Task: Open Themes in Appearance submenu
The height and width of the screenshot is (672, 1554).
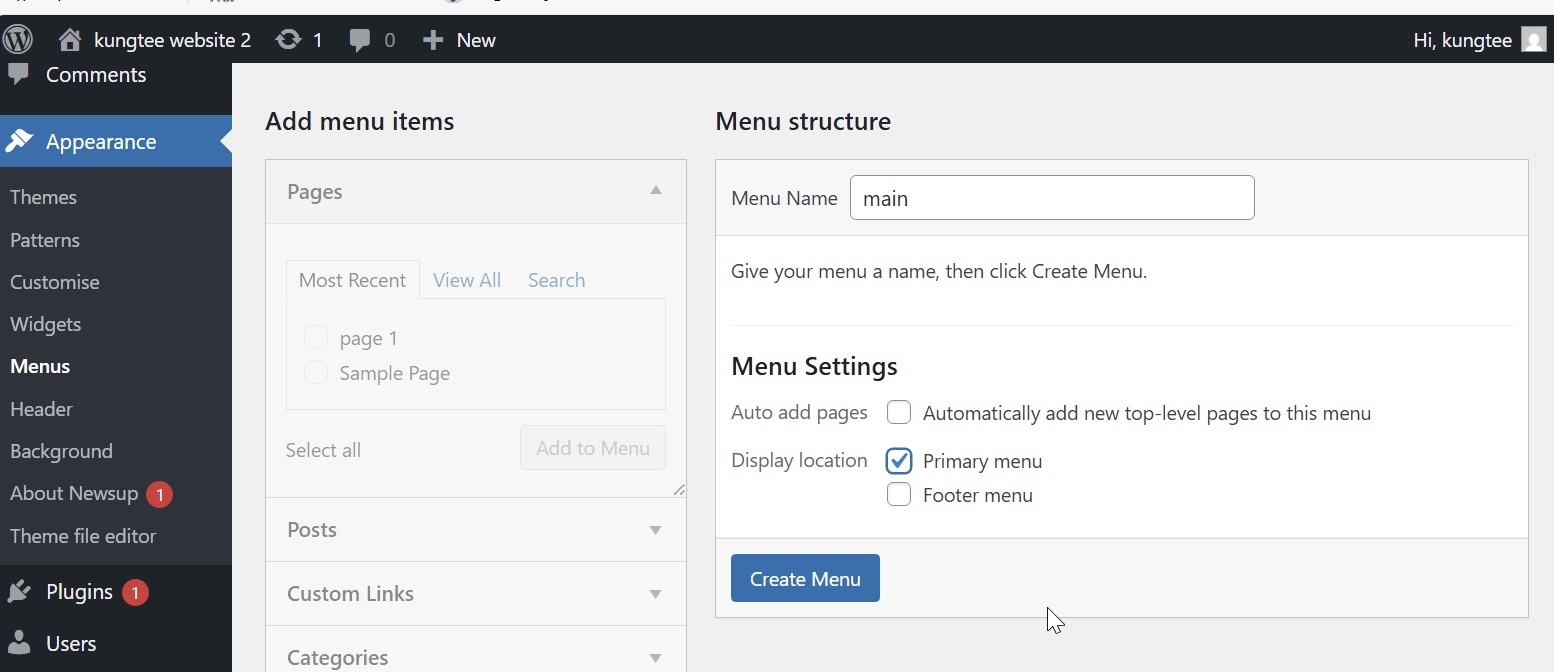Action: pyautogui.click(x=43, y=197)
